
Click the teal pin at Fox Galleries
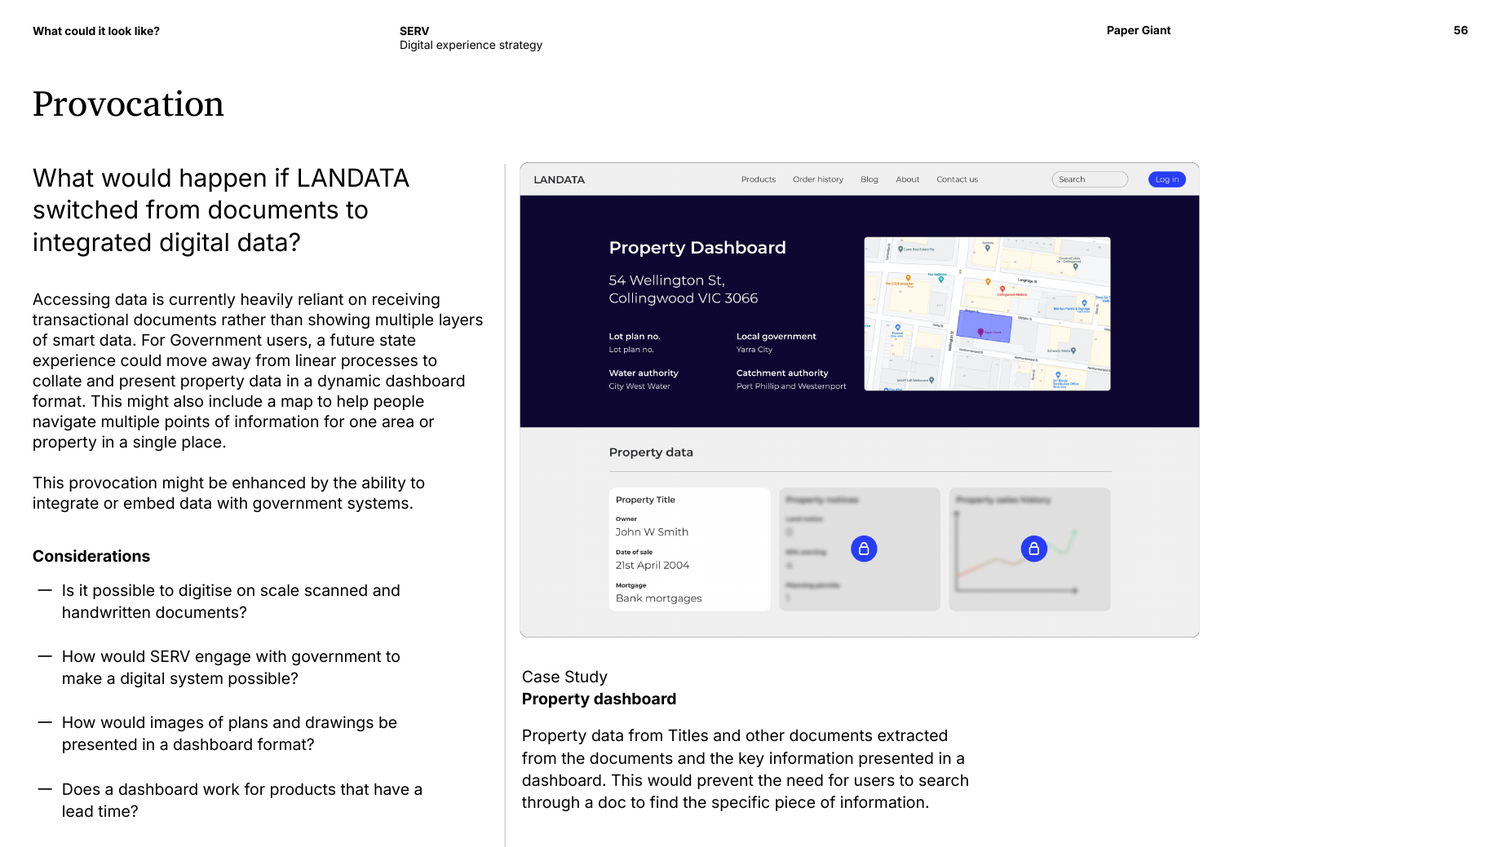click(x=941, y=280)
